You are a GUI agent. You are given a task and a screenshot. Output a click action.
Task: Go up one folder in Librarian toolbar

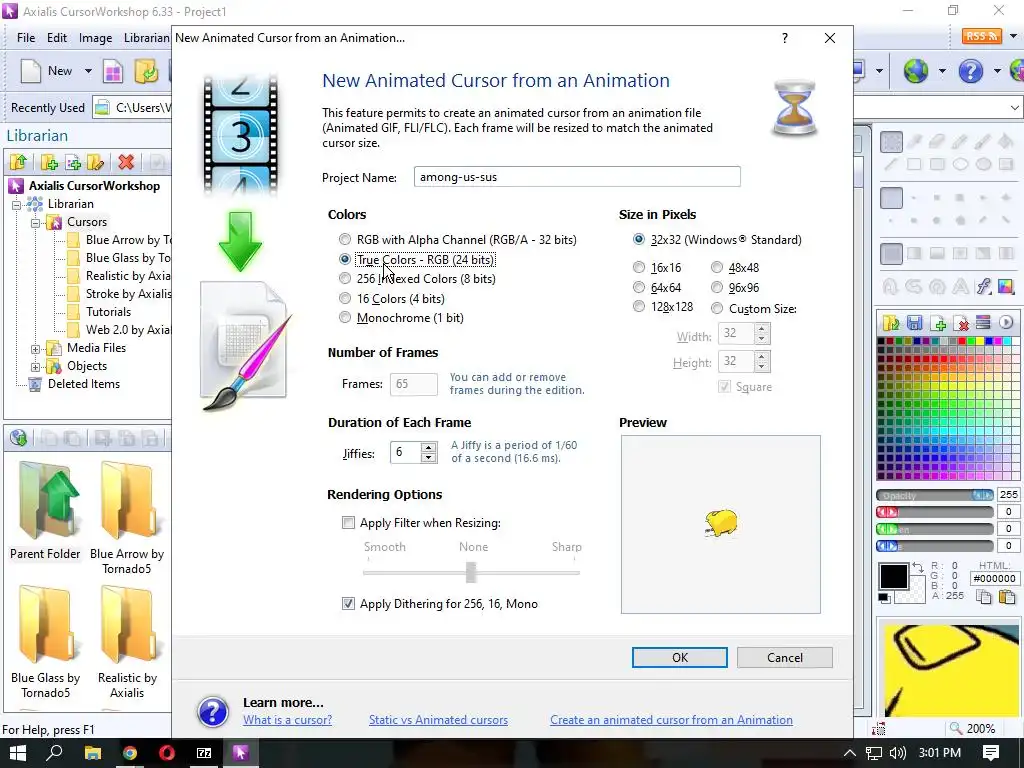pos(18,161)
